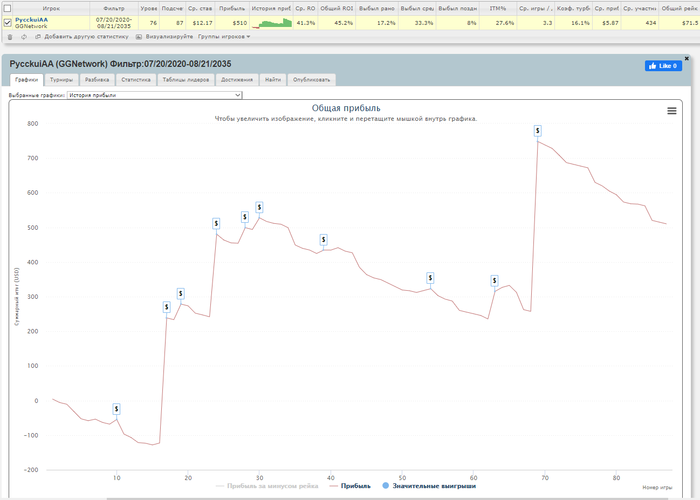Sort by the 'Игрок' column header
This screenshot has height=500, width=700.
tap(51, 8)
